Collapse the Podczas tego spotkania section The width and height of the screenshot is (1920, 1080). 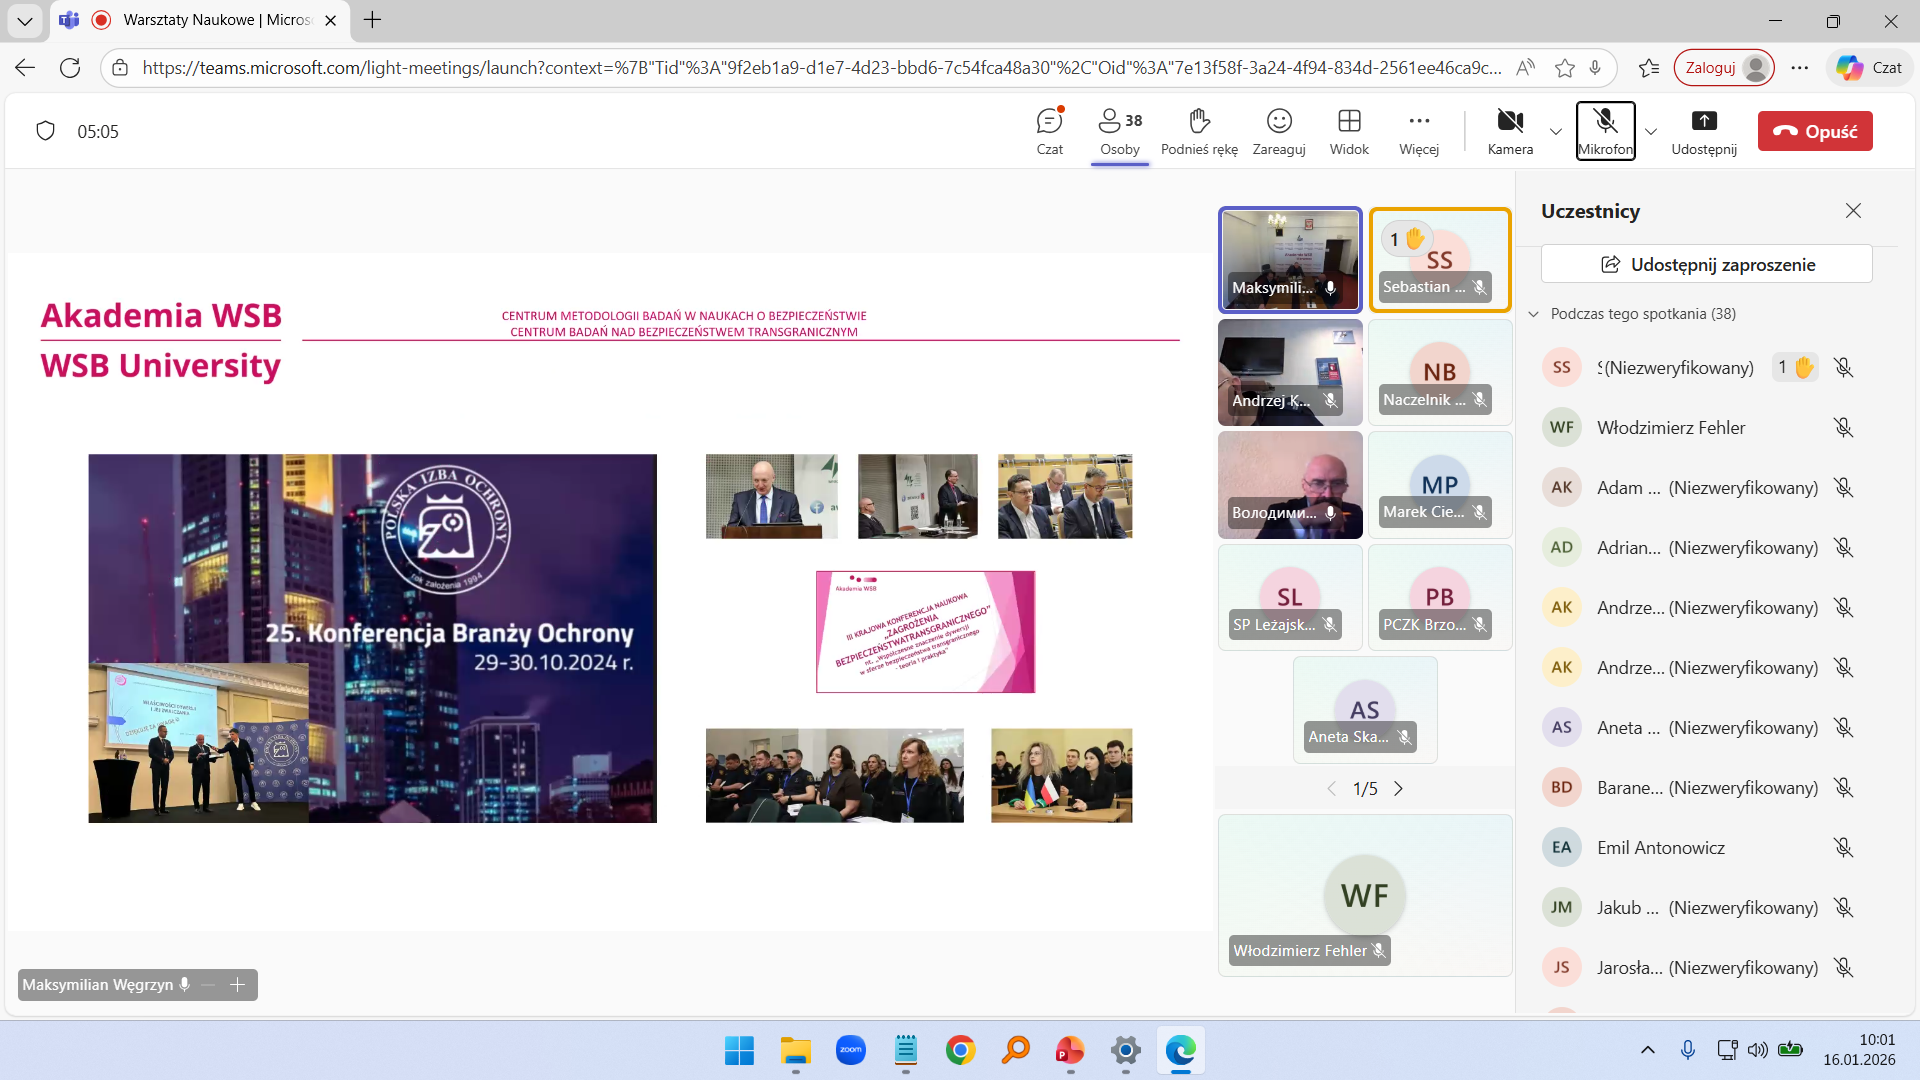point(1534,314)
